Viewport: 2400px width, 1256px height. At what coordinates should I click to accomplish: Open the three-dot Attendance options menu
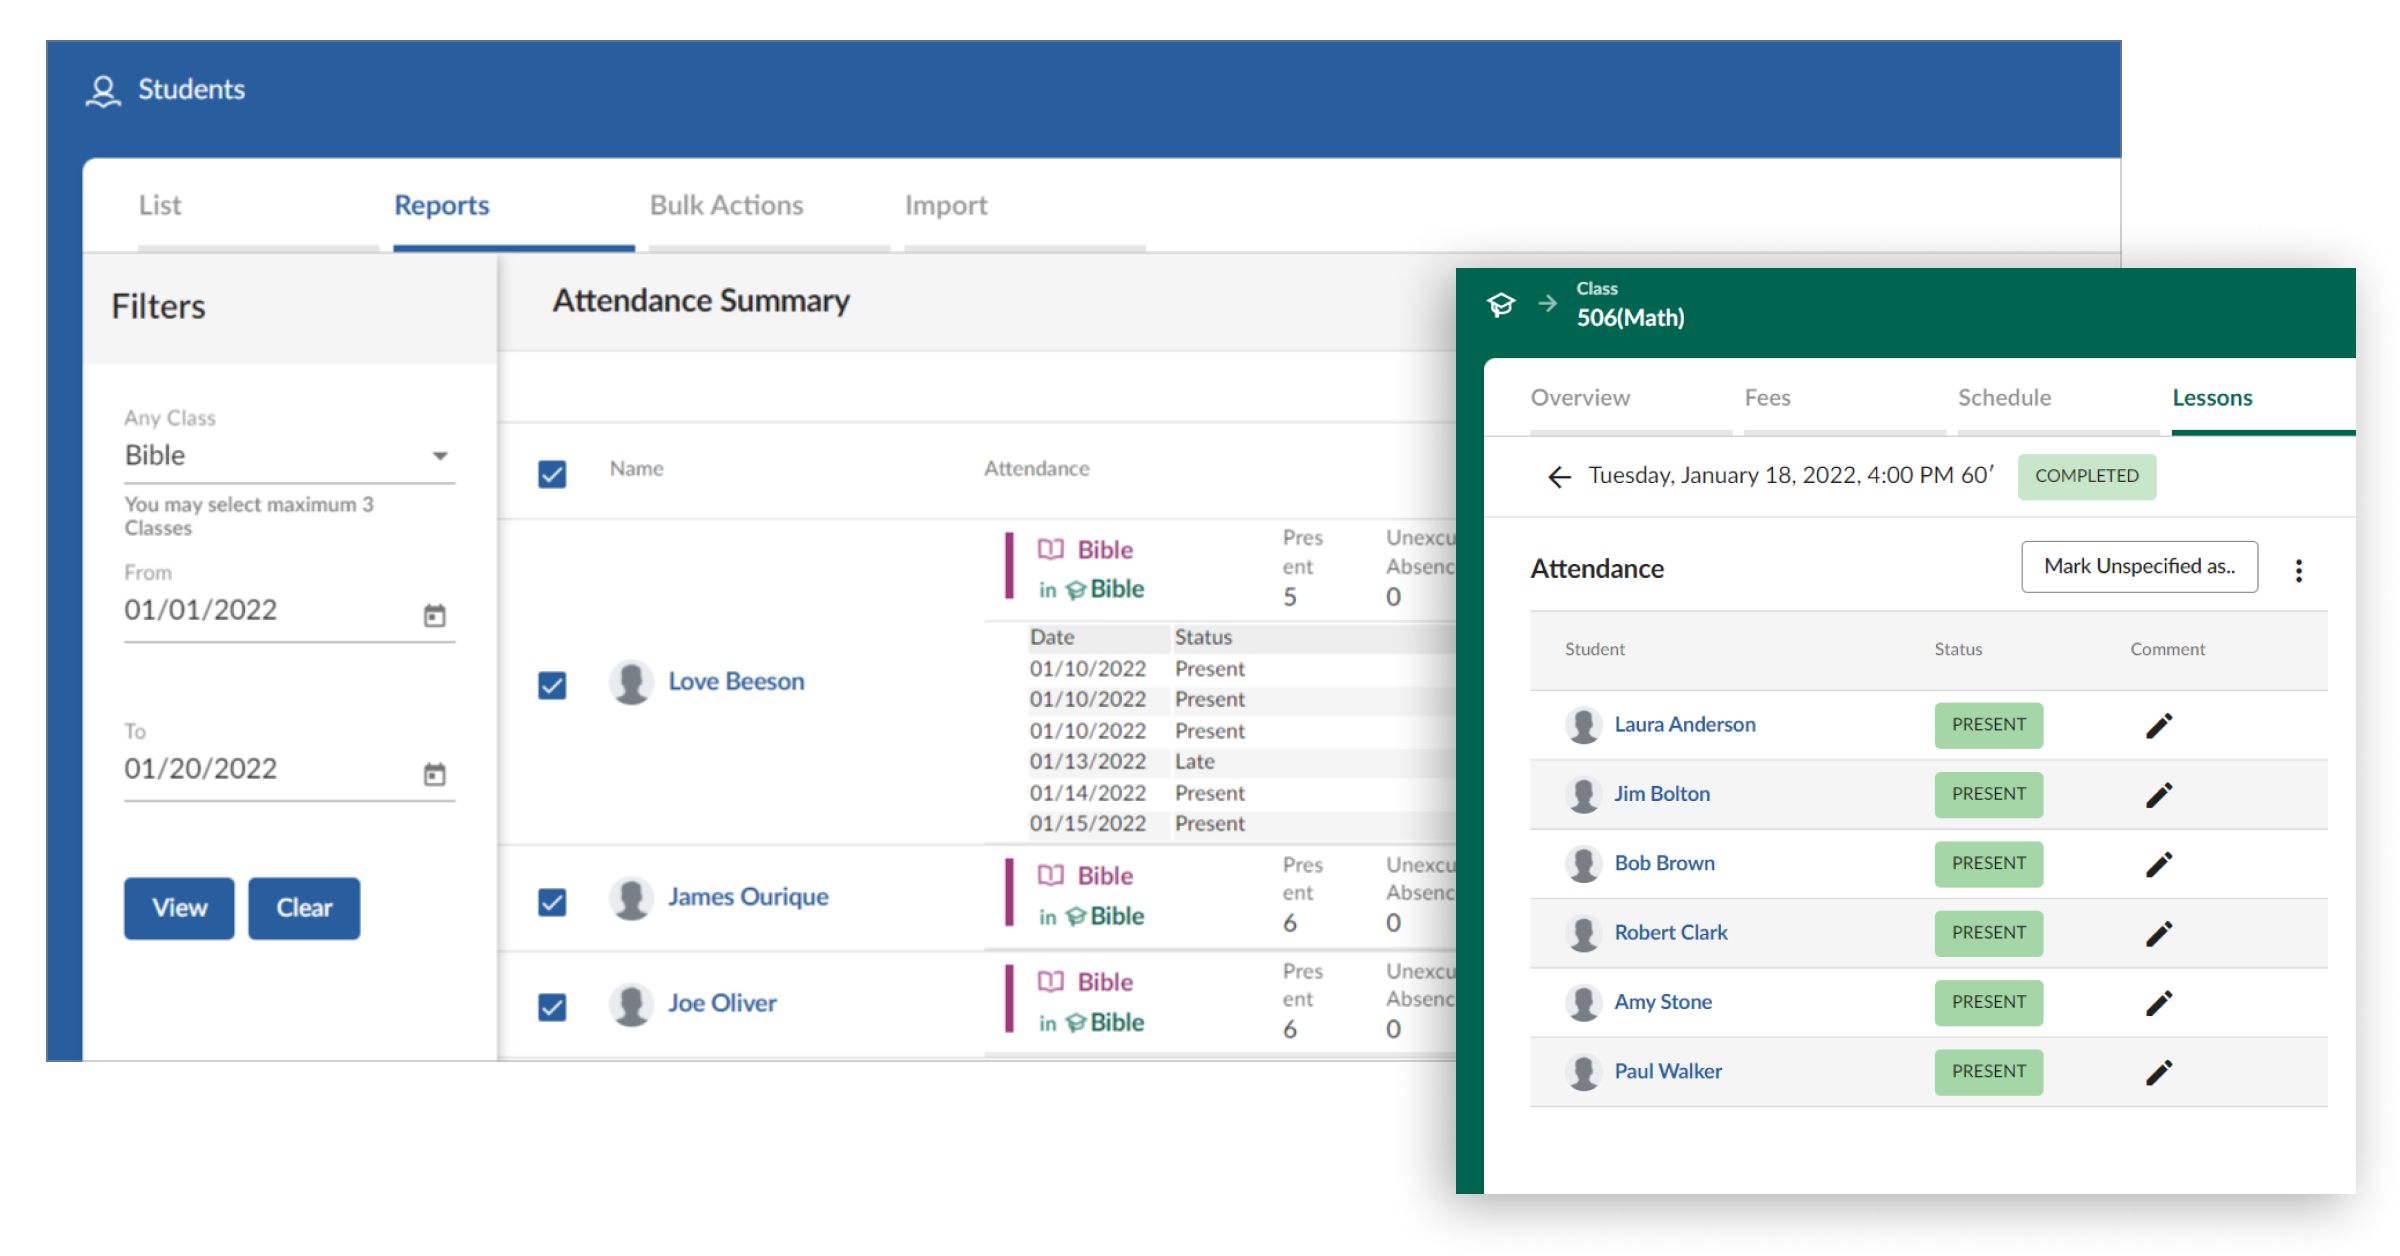(x=2298, y=570)
